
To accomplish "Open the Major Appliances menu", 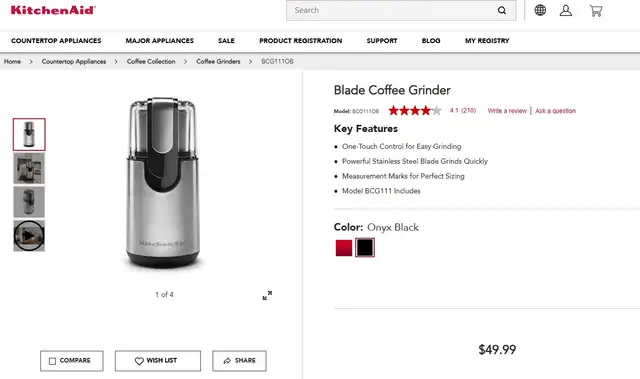I will point(160,41).
